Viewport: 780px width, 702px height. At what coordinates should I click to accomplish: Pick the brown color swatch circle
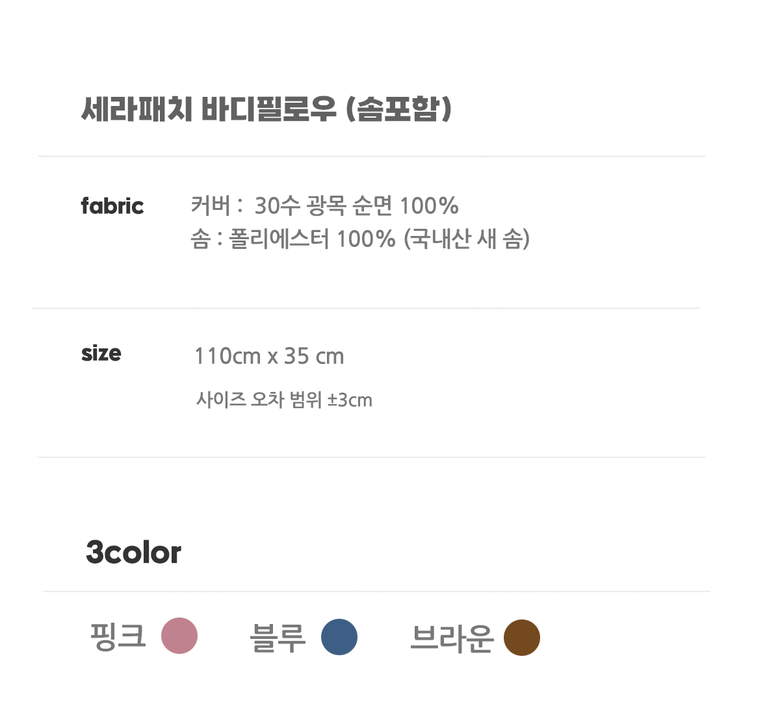point(522,637)
